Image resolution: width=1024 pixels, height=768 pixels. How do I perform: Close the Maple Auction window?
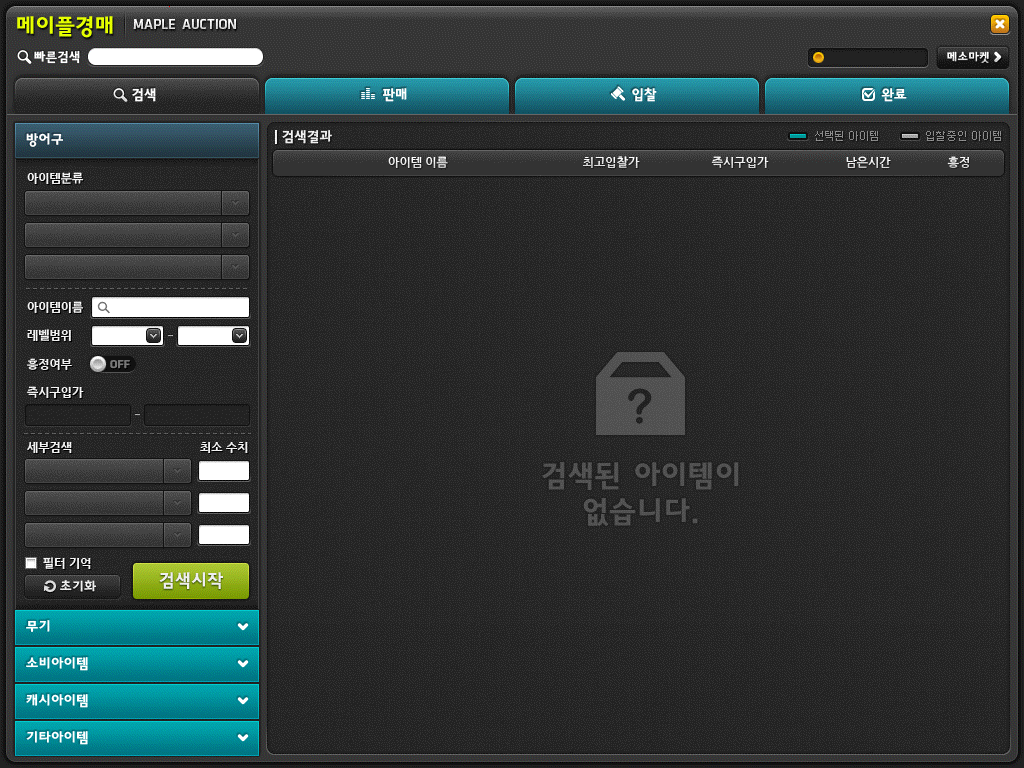click(x=999, y=24)
